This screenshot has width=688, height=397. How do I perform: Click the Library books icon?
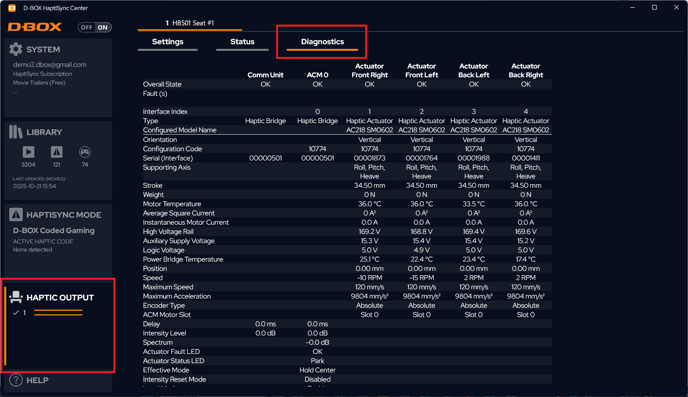click(16, 132)
